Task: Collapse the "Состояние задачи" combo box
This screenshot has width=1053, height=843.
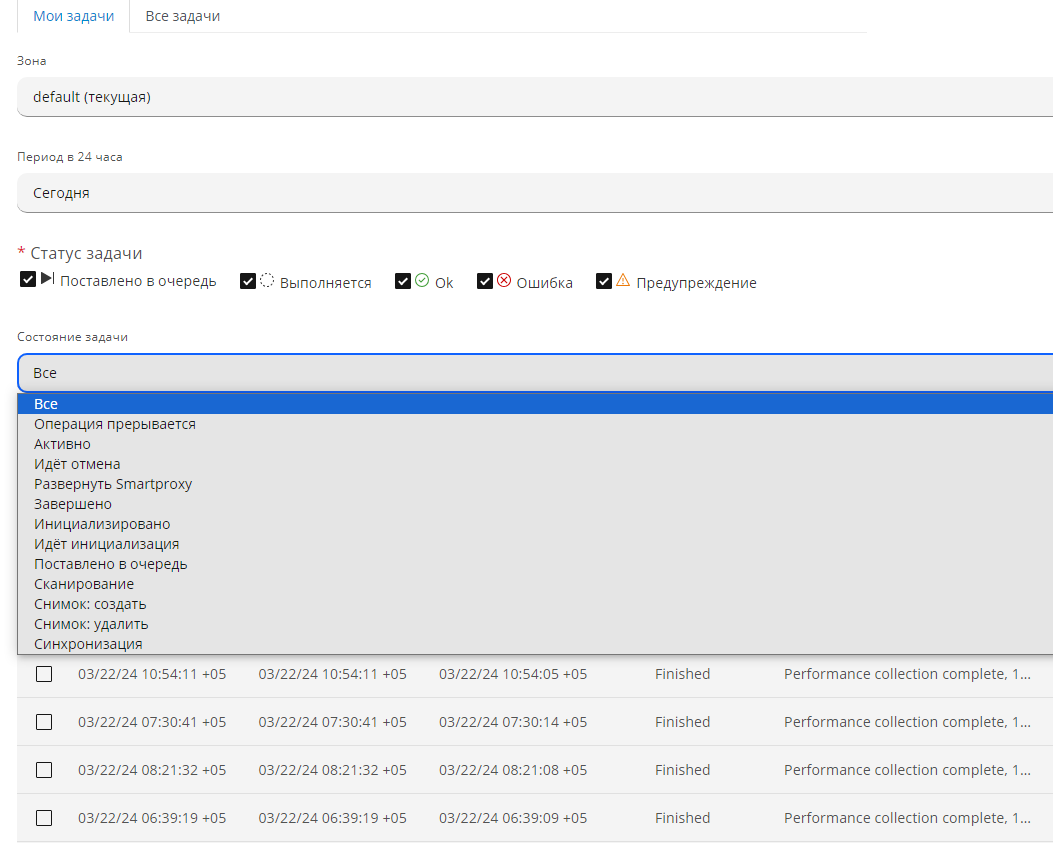Action: click(x=535, y=372)
